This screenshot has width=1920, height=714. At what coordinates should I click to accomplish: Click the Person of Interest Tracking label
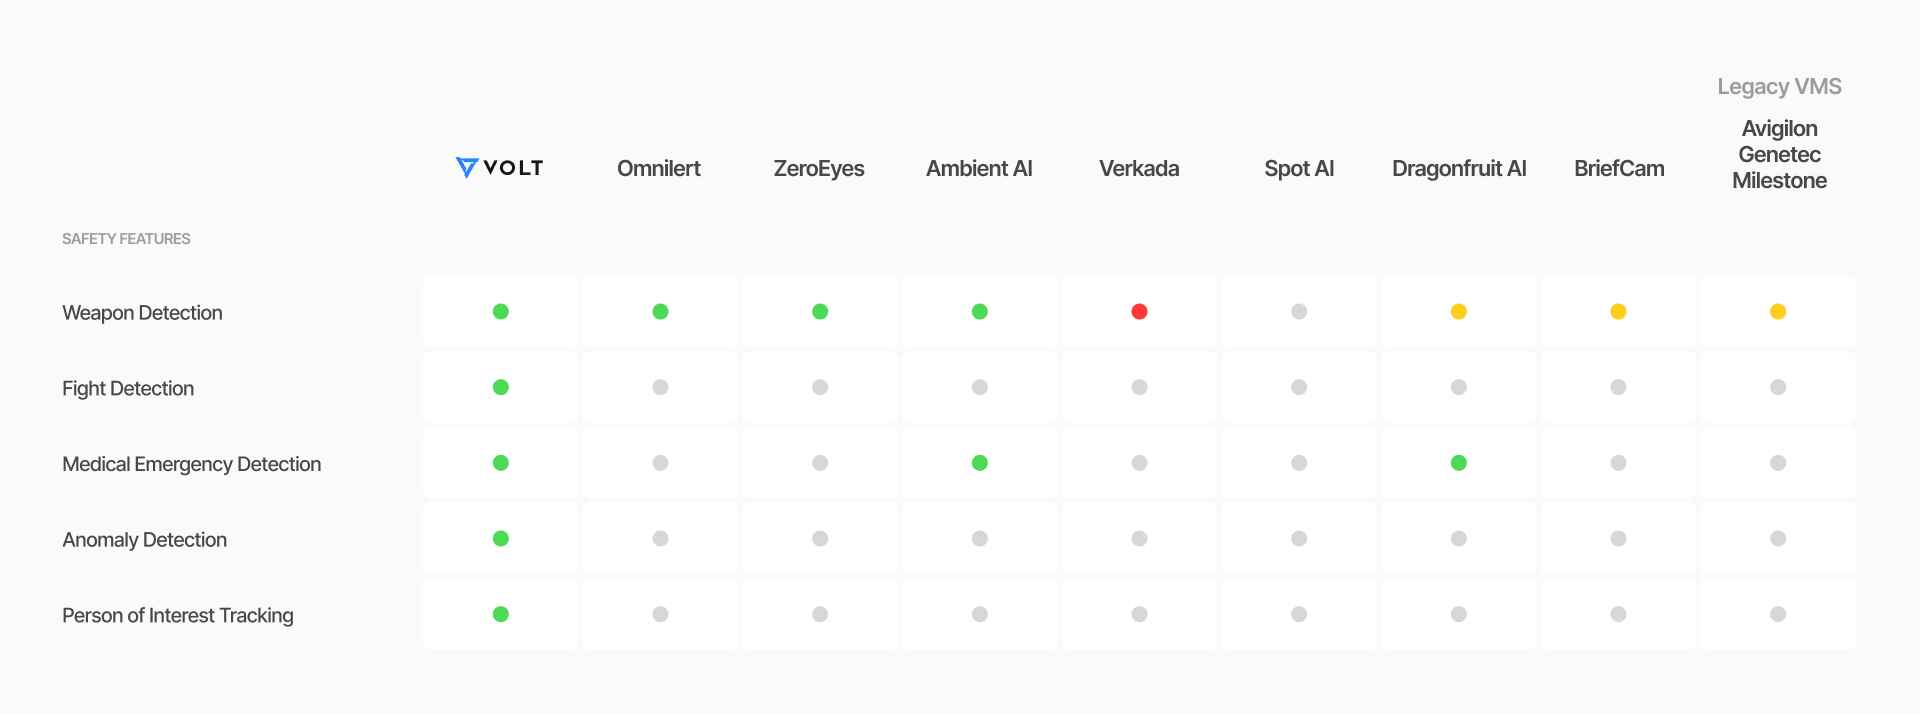click(177, 616)
